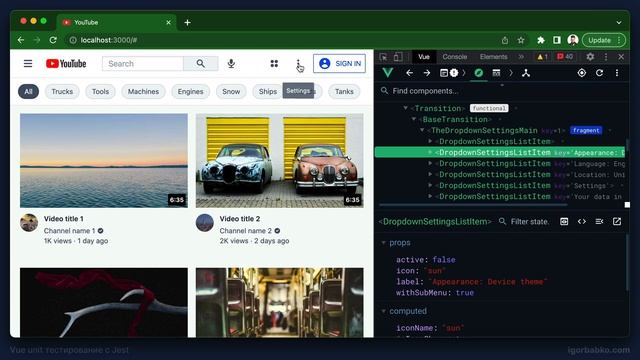This screenshot has height=360, width=640.
Task: Expand the first DropdownSettingsListItem arrow
Action: 430,141
